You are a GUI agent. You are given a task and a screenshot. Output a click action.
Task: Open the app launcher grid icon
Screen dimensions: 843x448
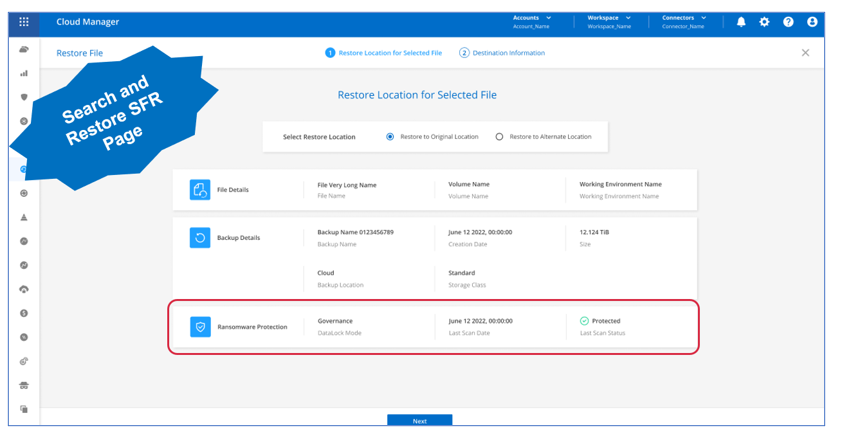point(24,21)
